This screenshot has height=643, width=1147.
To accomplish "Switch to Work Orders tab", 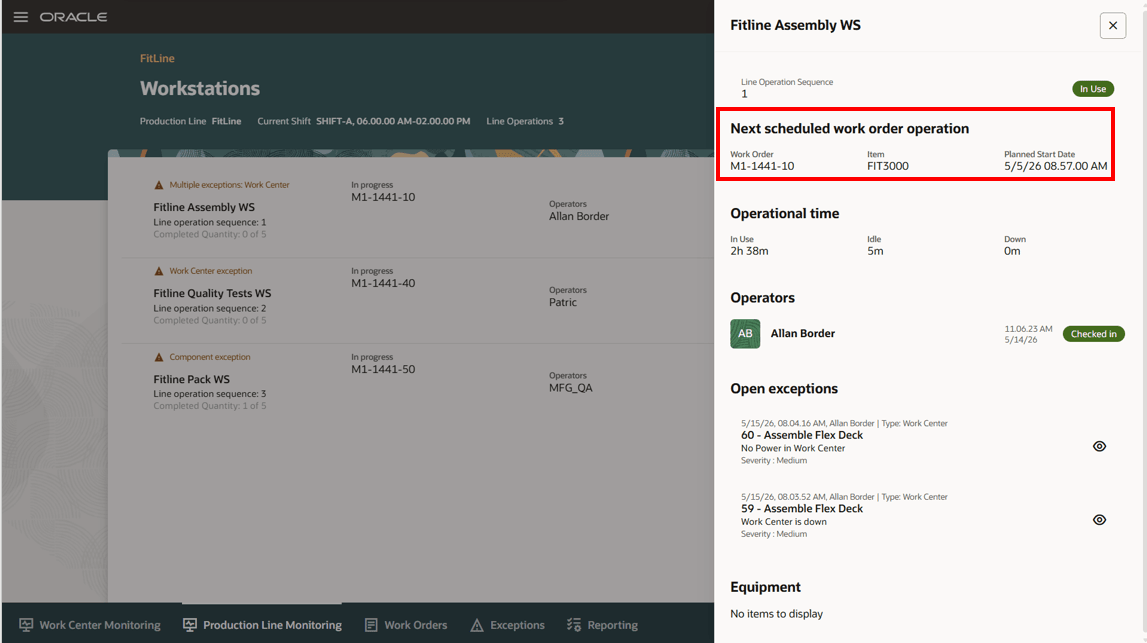I will tap(406, 625).
